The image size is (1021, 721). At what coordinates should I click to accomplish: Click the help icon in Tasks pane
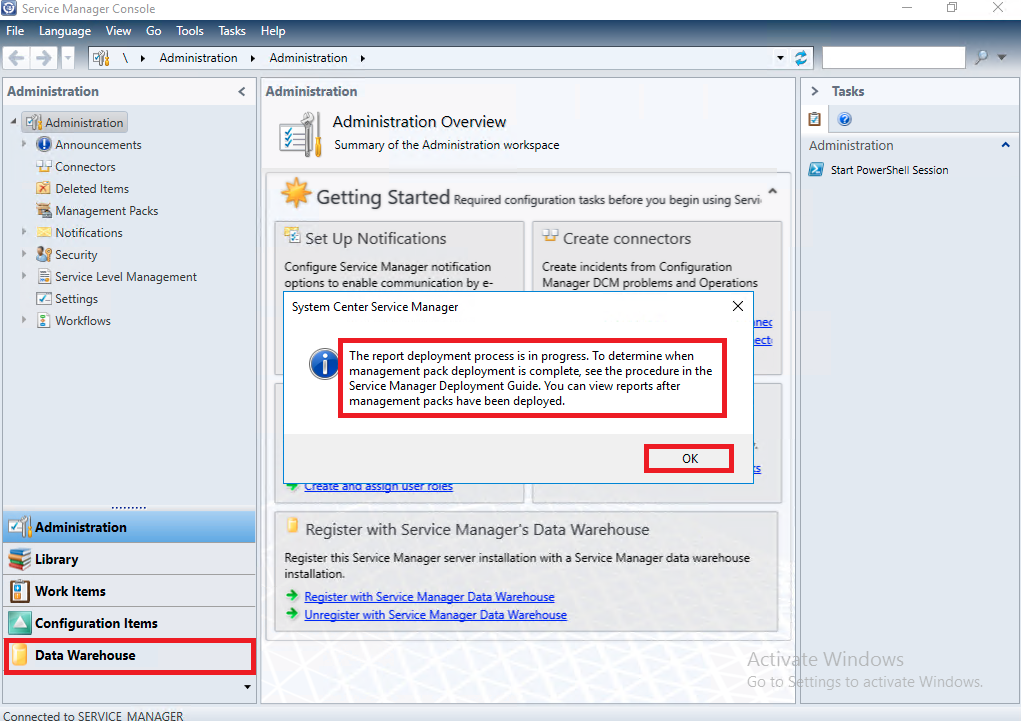845,119
